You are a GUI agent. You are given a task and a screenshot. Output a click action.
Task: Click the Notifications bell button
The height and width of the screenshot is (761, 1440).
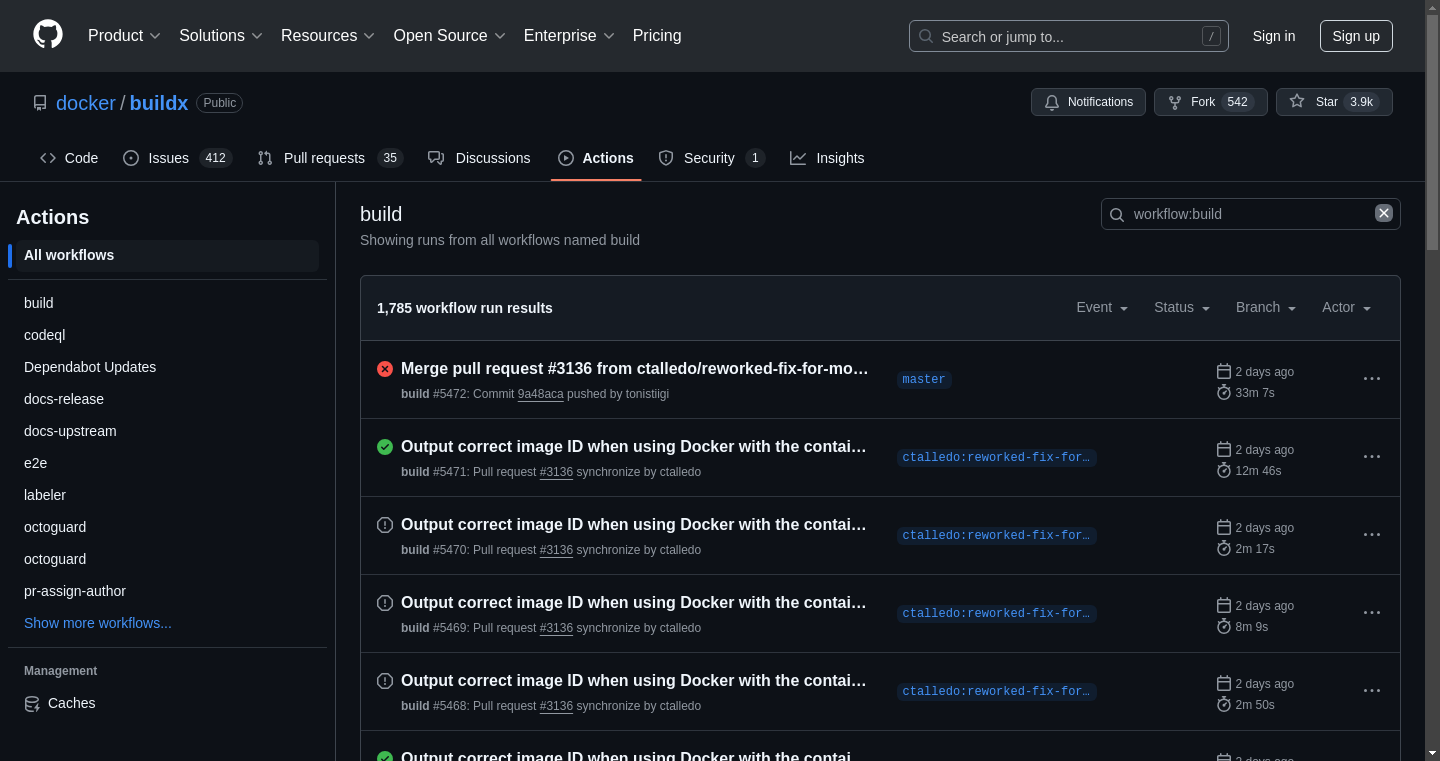(1088, 102)
